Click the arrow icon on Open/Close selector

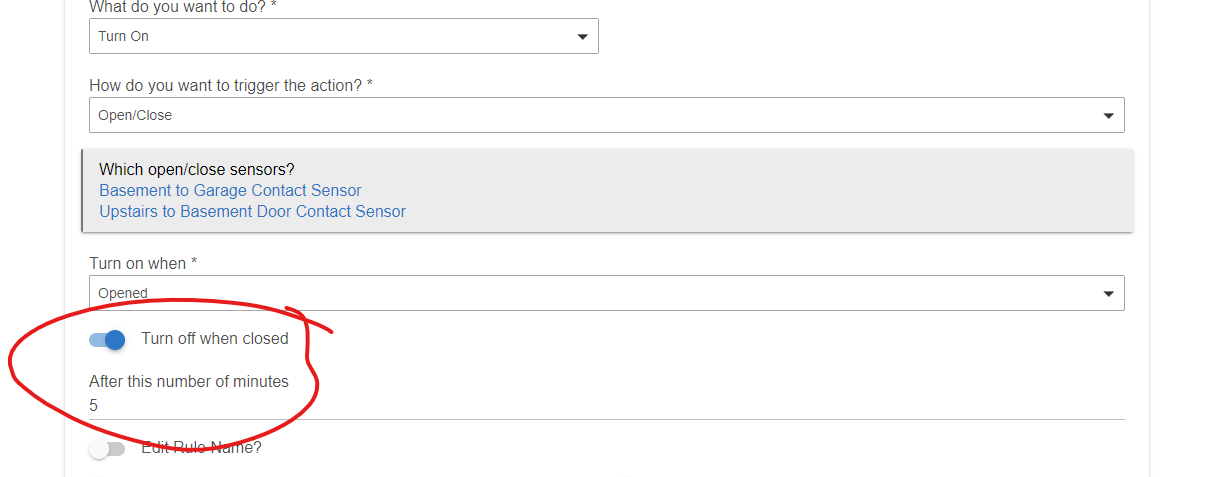[x=1108, y=116]
